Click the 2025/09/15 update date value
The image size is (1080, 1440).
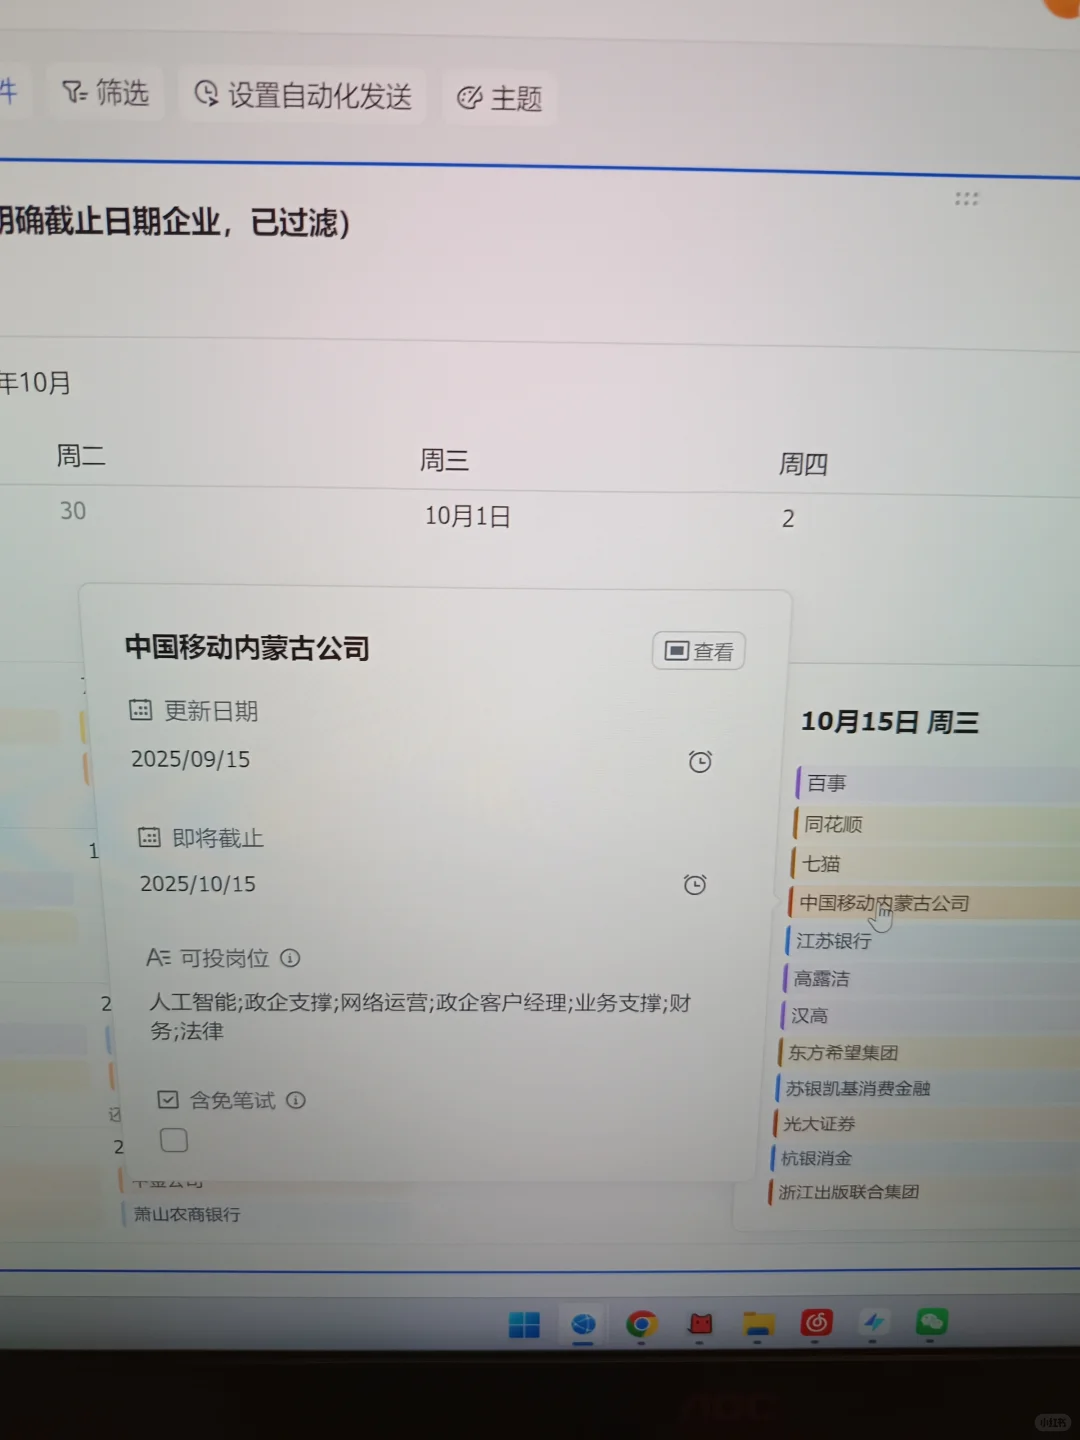(191, 759)
